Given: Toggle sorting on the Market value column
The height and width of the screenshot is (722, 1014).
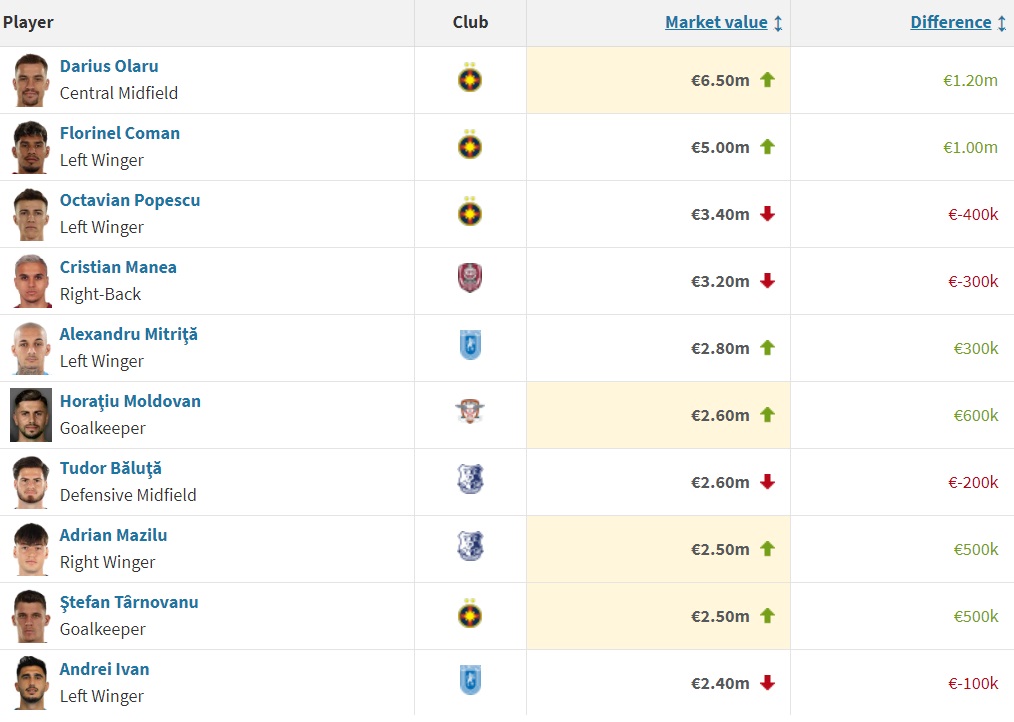Looking at the screenshot, I should pyautogui.click(x=716, y=22).
